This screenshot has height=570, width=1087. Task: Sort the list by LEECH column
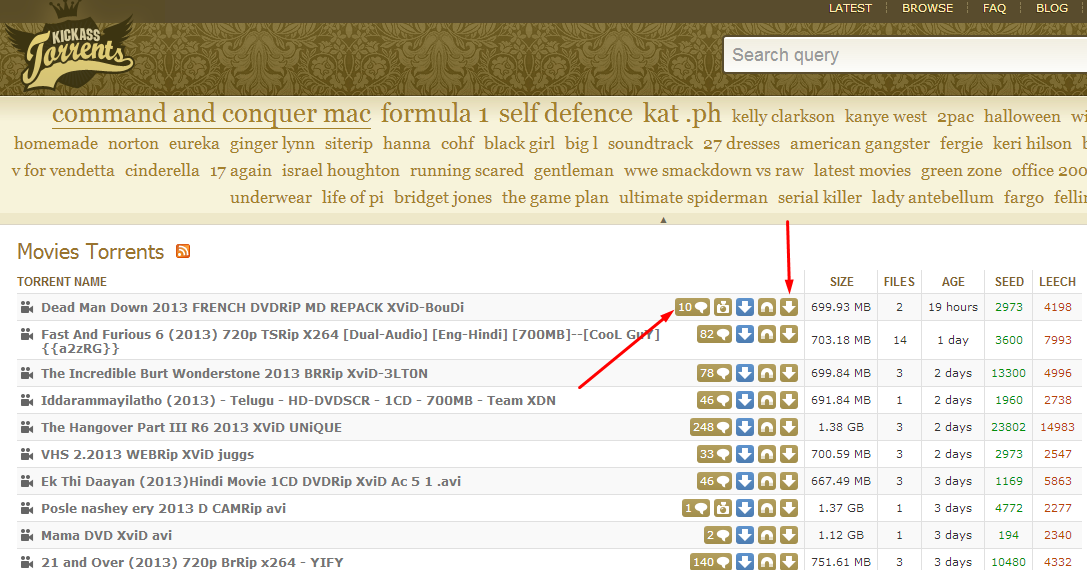[1057, 282]
